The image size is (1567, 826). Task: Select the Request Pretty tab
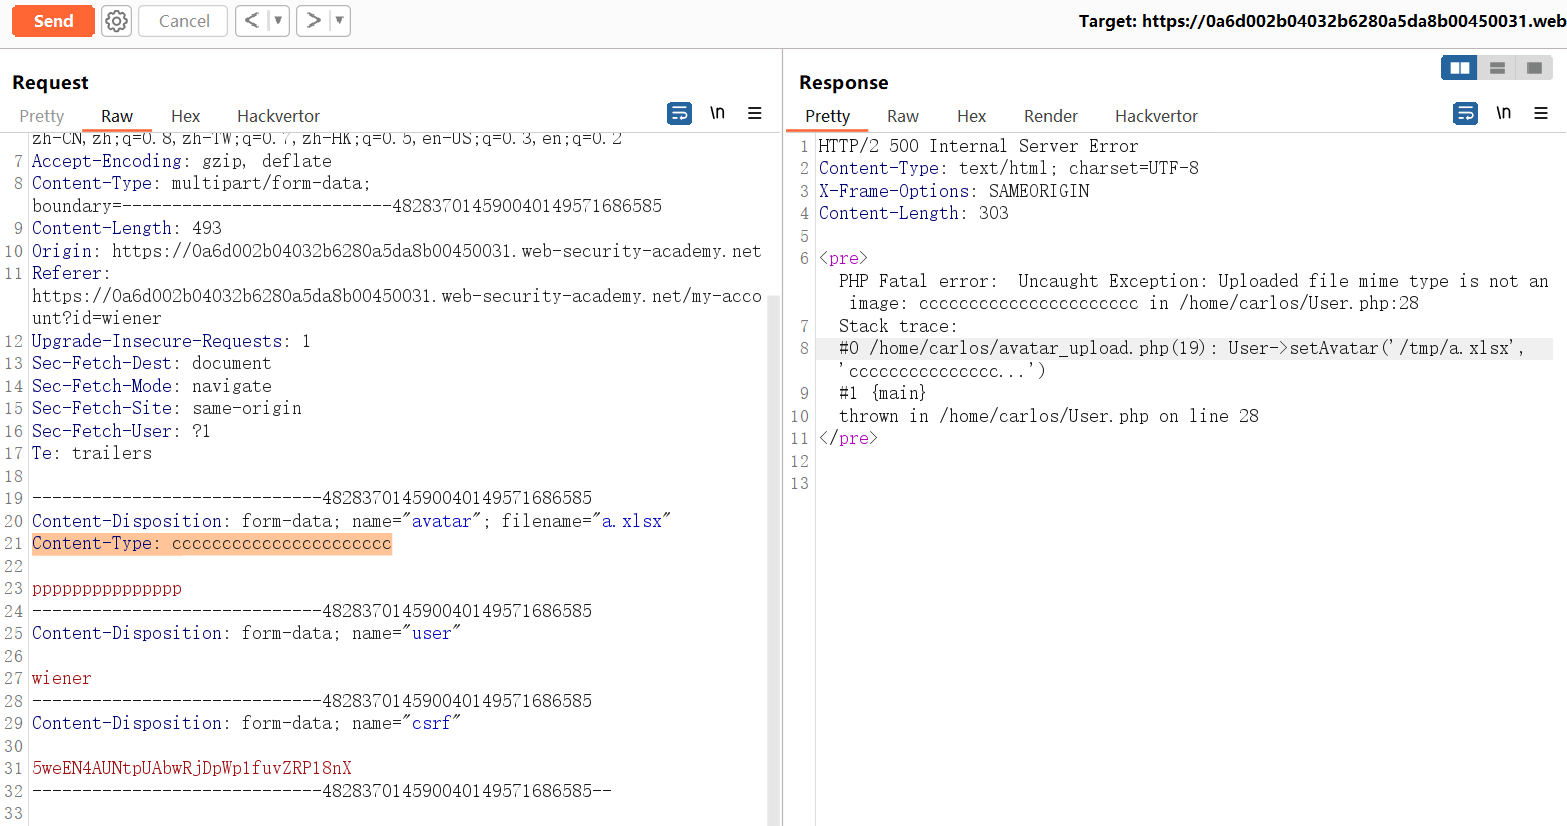(x=42, y=116)
